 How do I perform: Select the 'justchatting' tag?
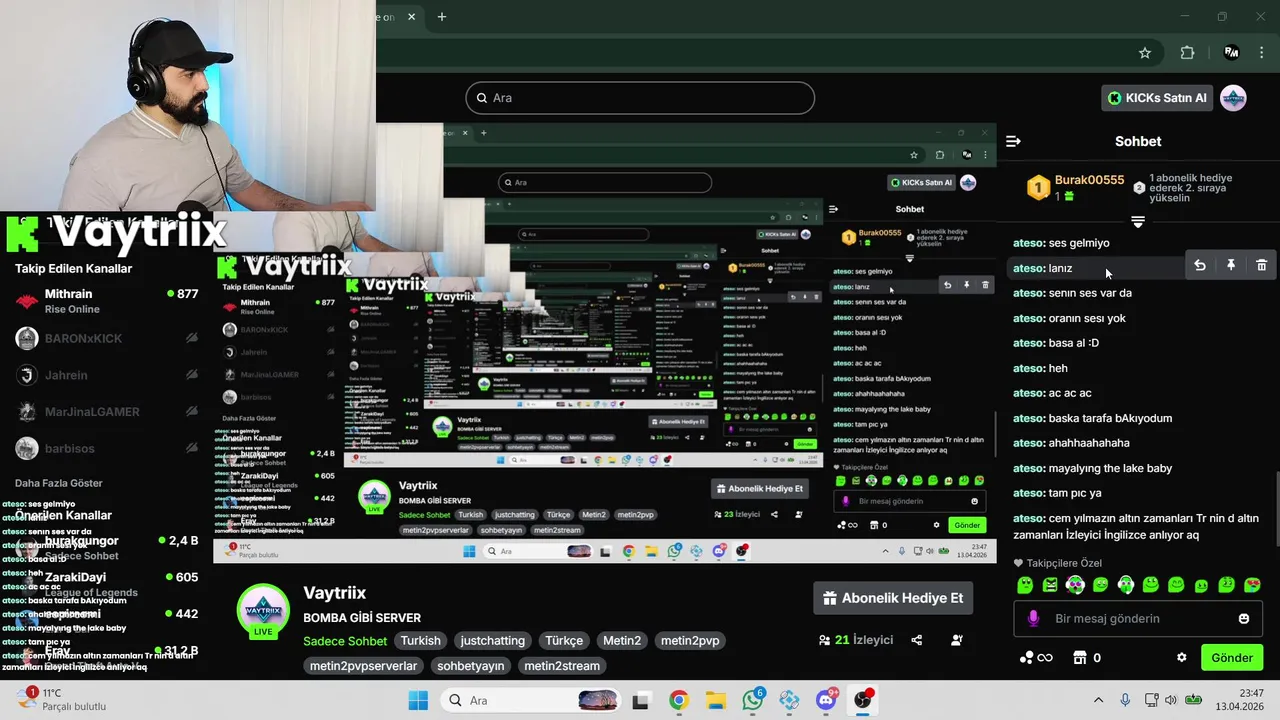tap(493, 641)
